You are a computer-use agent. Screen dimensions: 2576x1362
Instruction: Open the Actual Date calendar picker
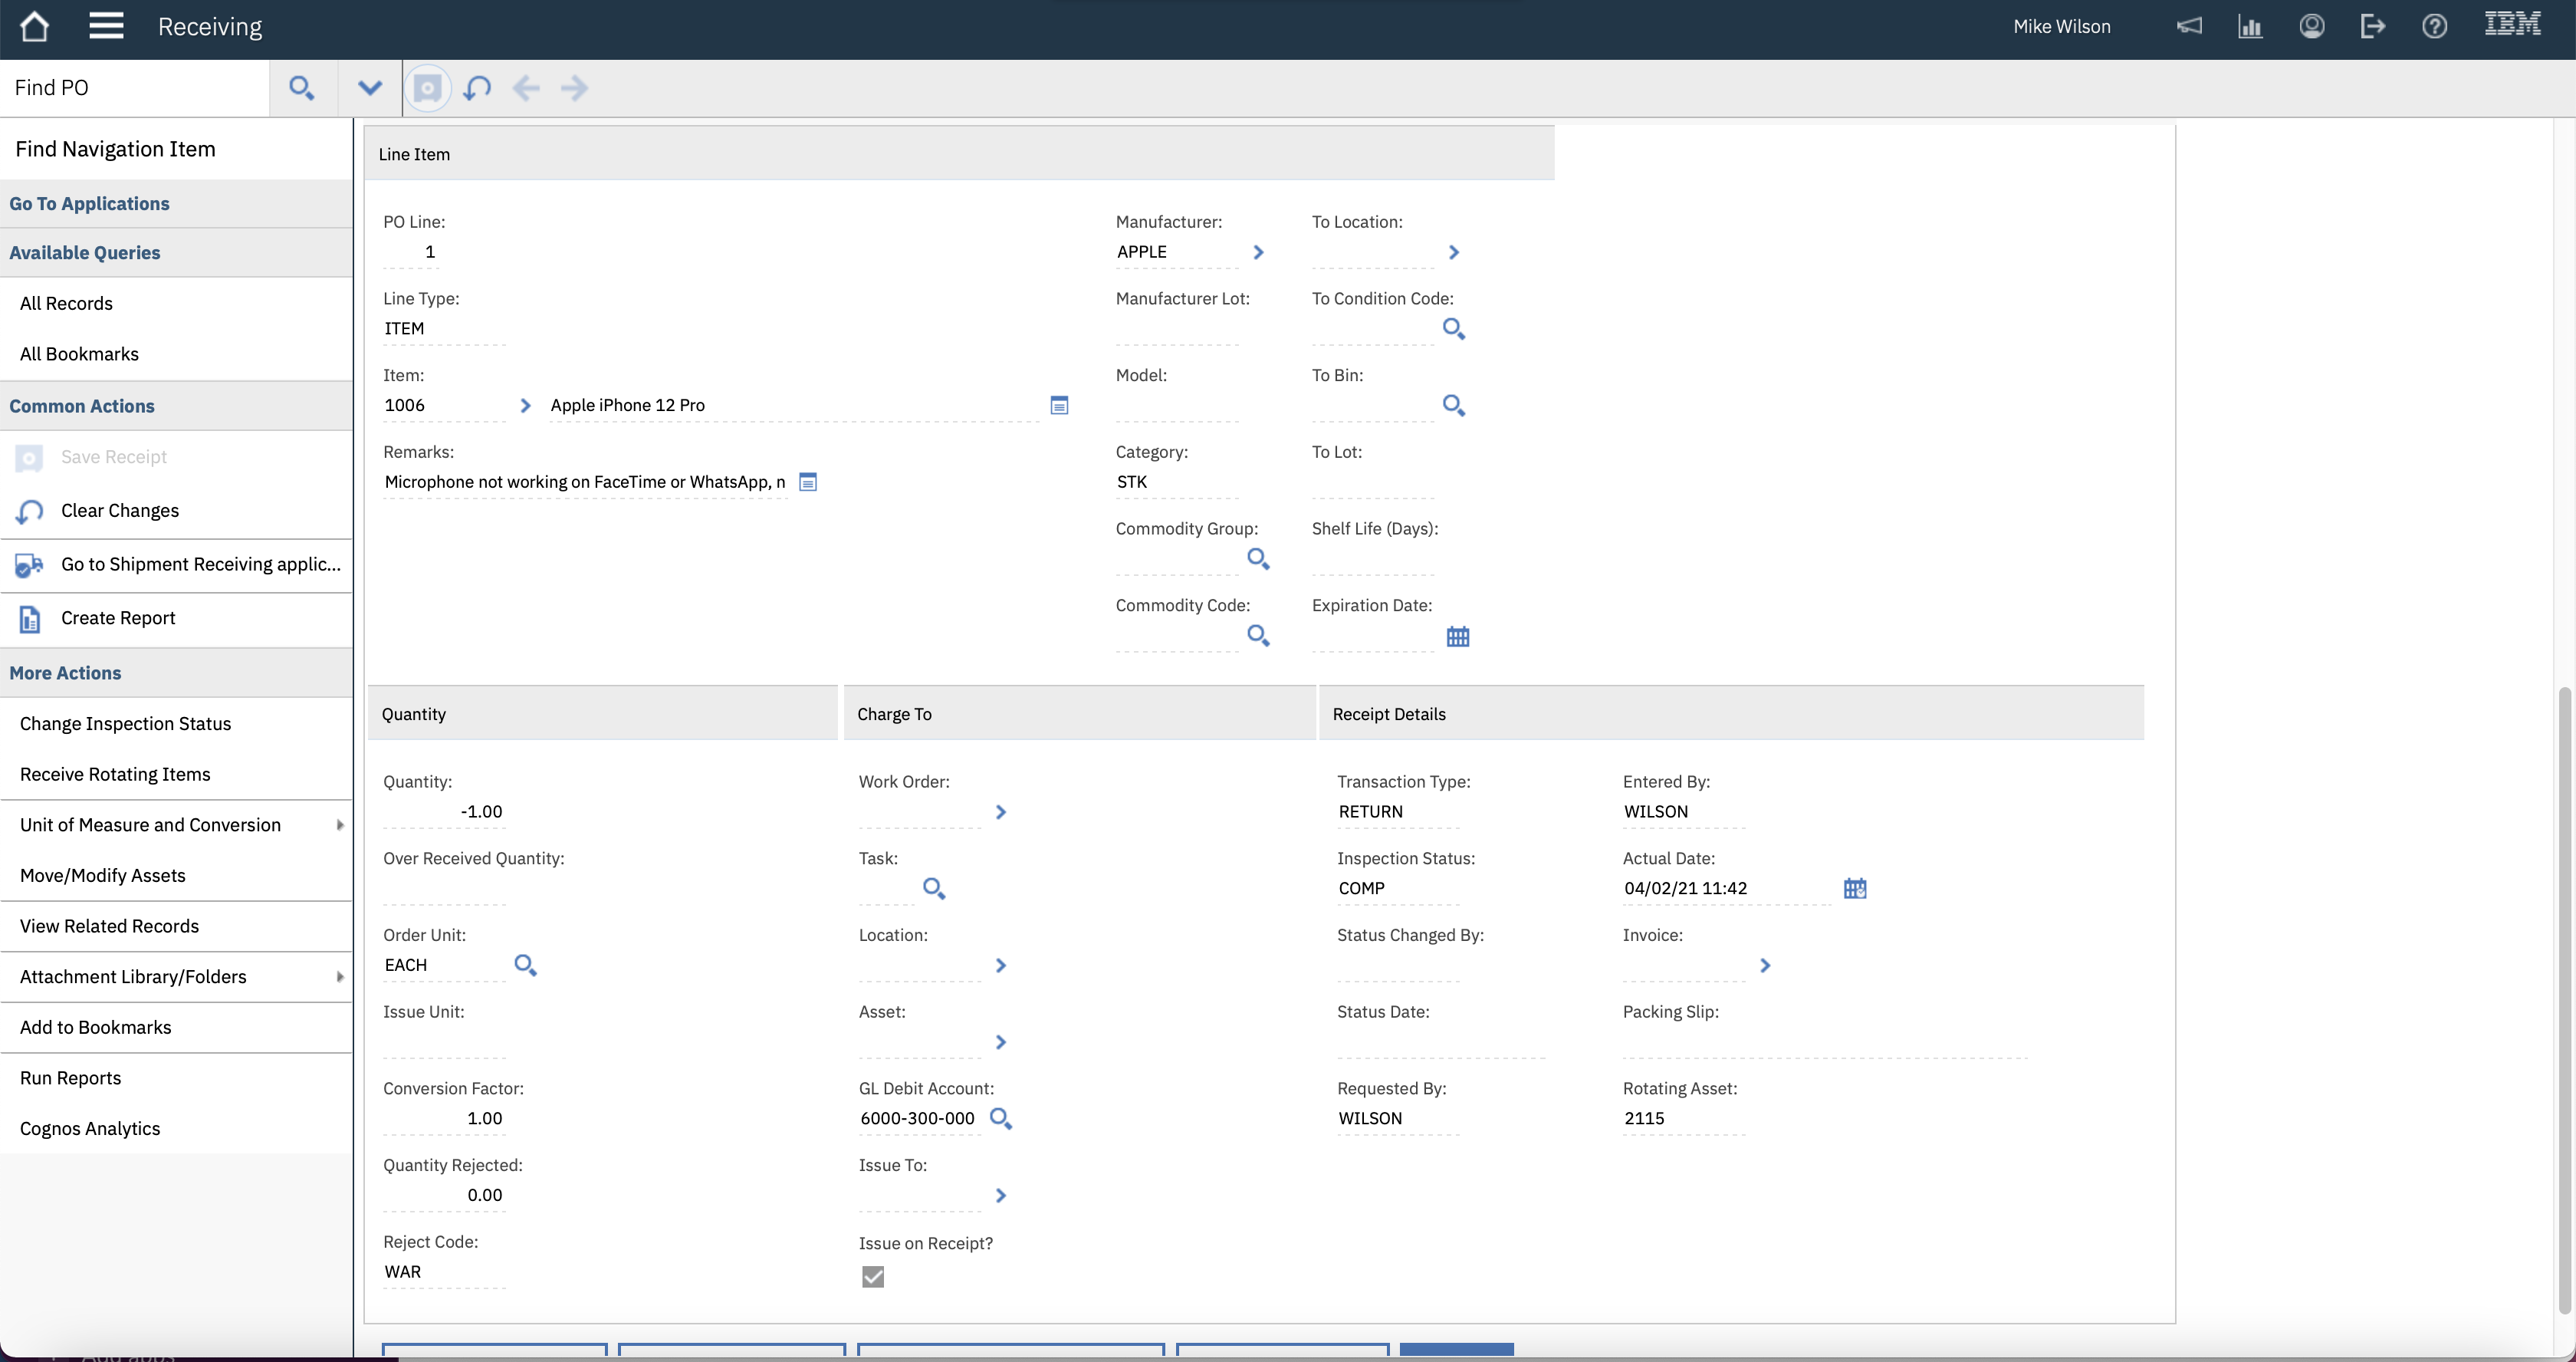click(x=1854, y=888)
